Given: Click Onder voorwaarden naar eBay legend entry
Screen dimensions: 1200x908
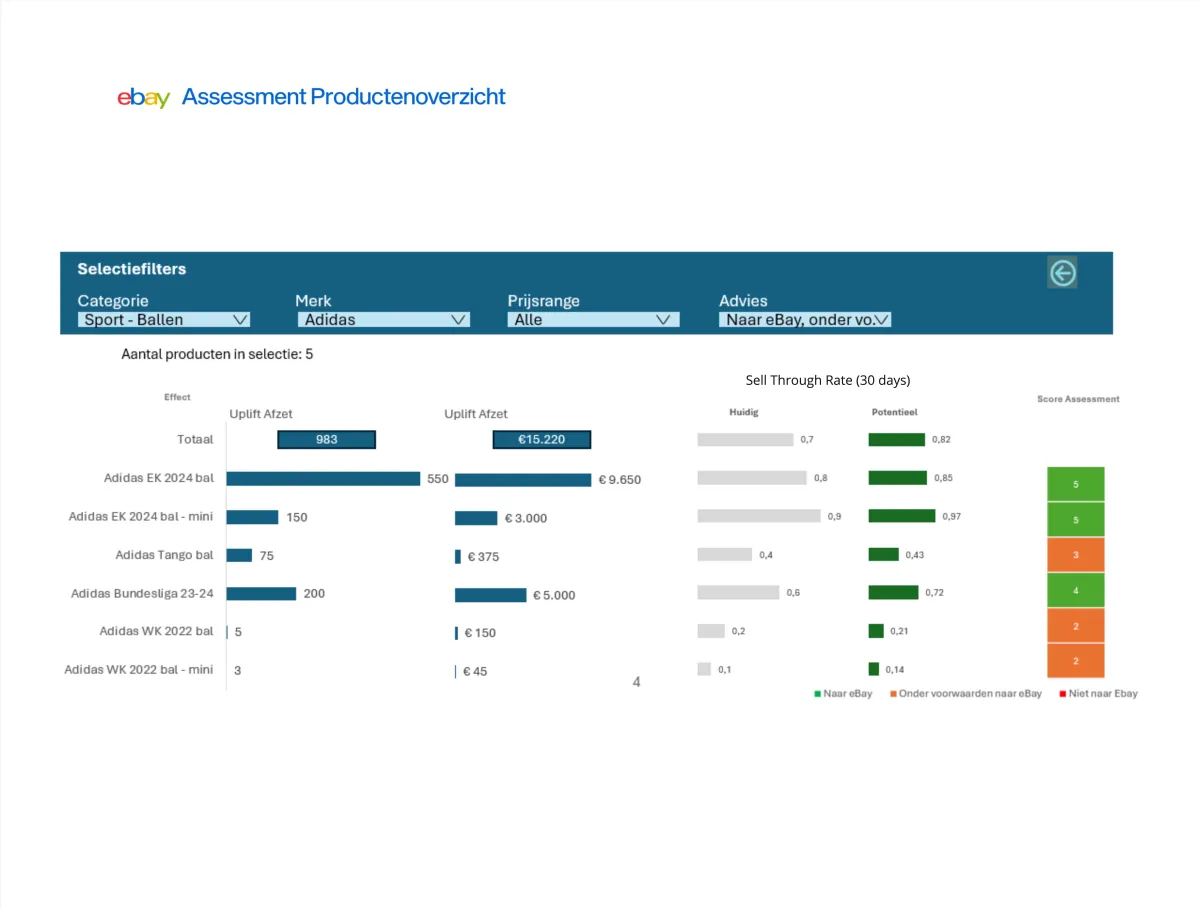Looking at the screenshot, I should click(x=965, y=693).
